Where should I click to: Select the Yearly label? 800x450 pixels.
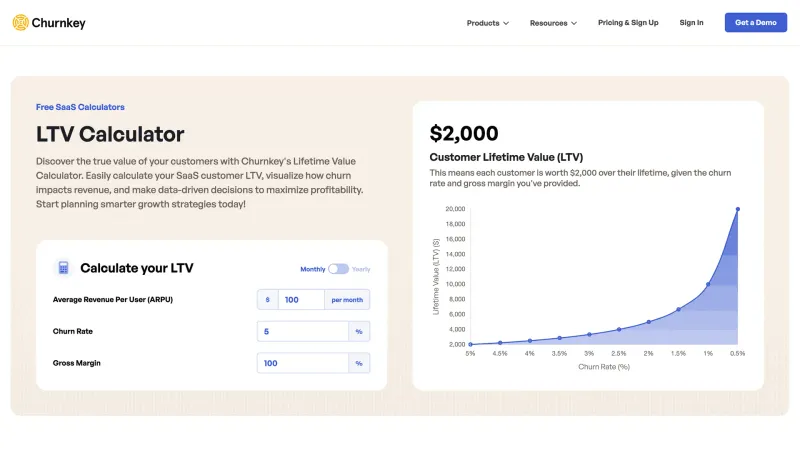[361, 269]
